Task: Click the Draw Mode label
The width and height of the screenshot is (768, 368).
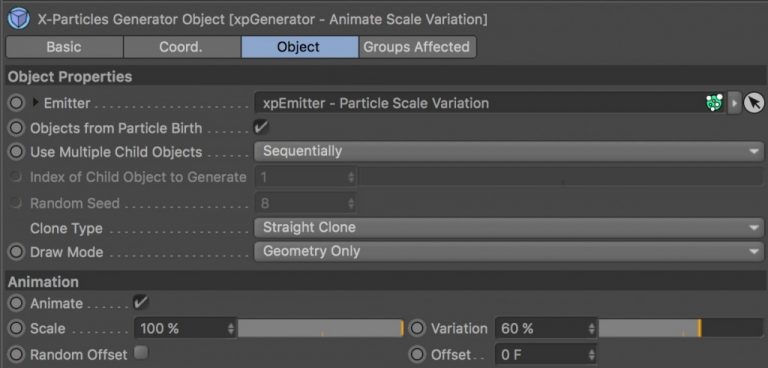Action: (67, 252)
